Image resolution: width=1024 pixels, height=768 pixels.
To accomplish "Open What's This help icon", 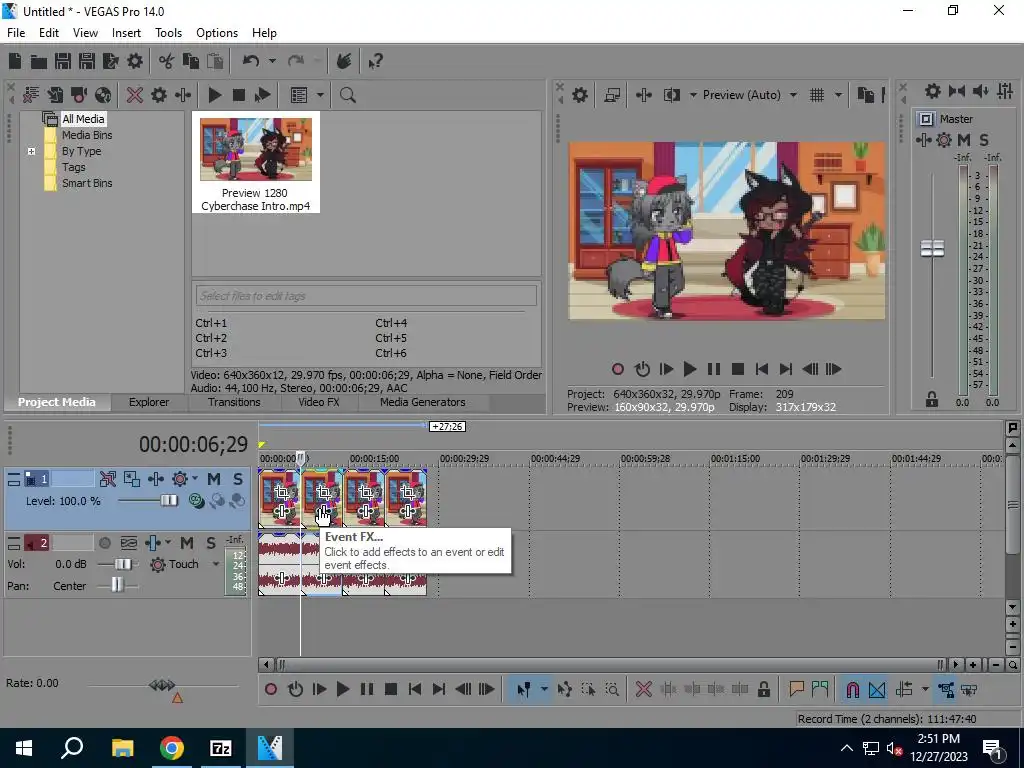I will coord(376,61).
